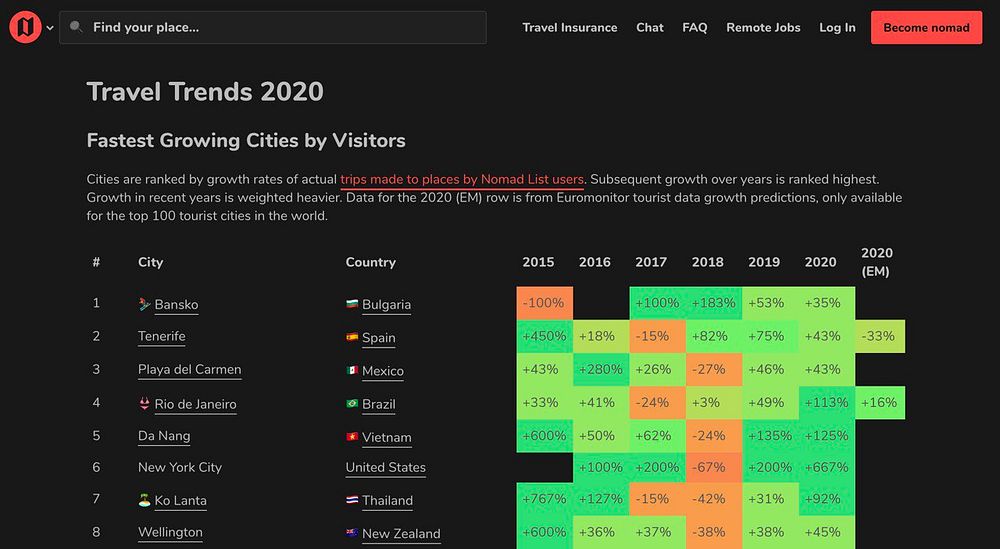Focus the Find your place search field
The width and height of the screenshot is (1000, 549).
tap(273, 27)
